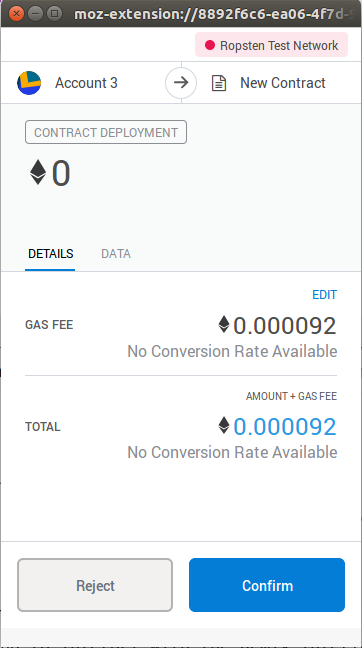Image resolution: width=362 pixels, height=648 pixels.
Task: Open the Ropsten Test Network selector
Action: 272,45
